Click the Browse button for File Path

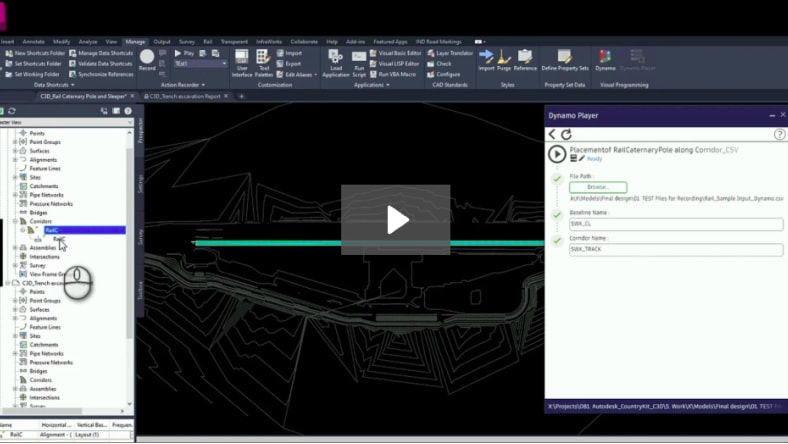pyautogui.click(x=598, y=187)
